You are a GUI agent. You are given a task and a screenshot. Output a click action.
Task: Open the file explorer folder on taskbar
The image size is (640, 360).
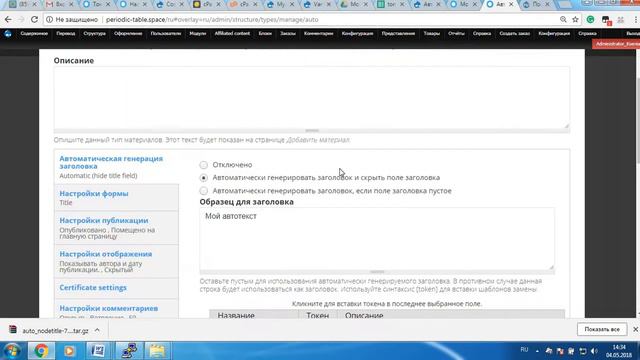coord(157,351)
